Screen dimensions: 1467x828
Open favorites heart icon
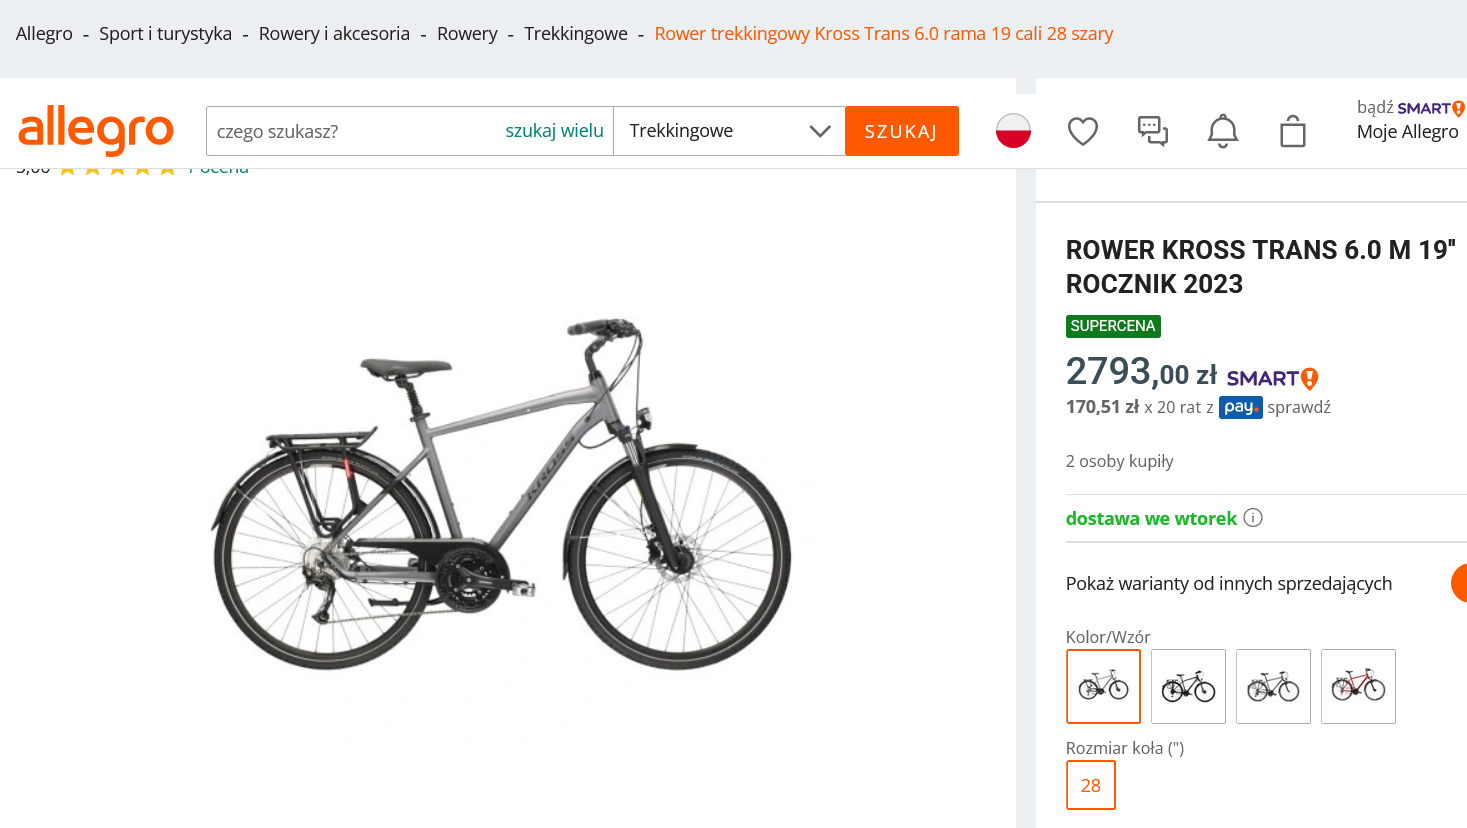(1083, 131)
